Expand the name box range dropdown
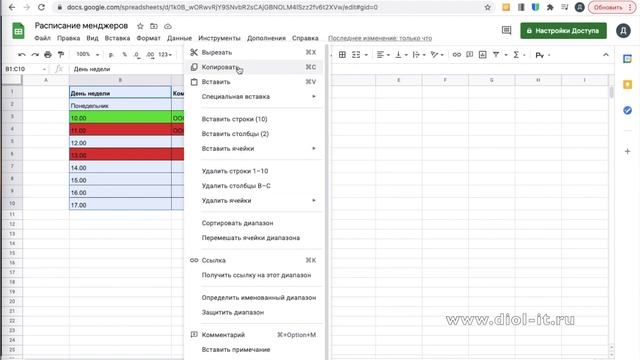The height and width of the screenshot is (360, 640). (44, 69)
